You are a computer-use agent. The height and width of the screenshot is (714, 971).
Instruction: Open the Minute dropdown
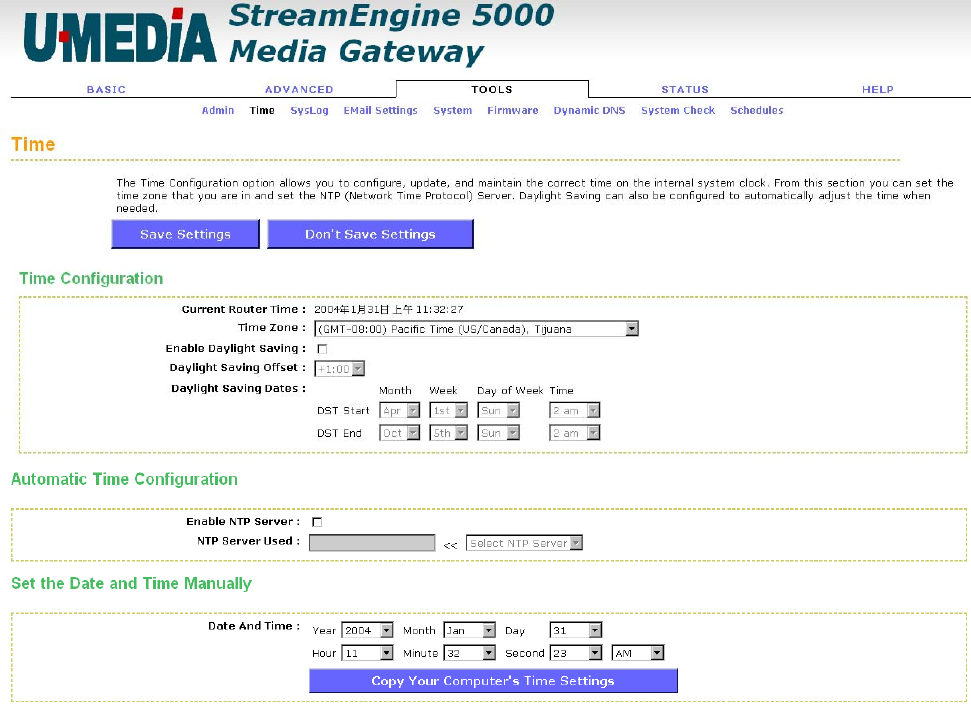tap(469, 653)
